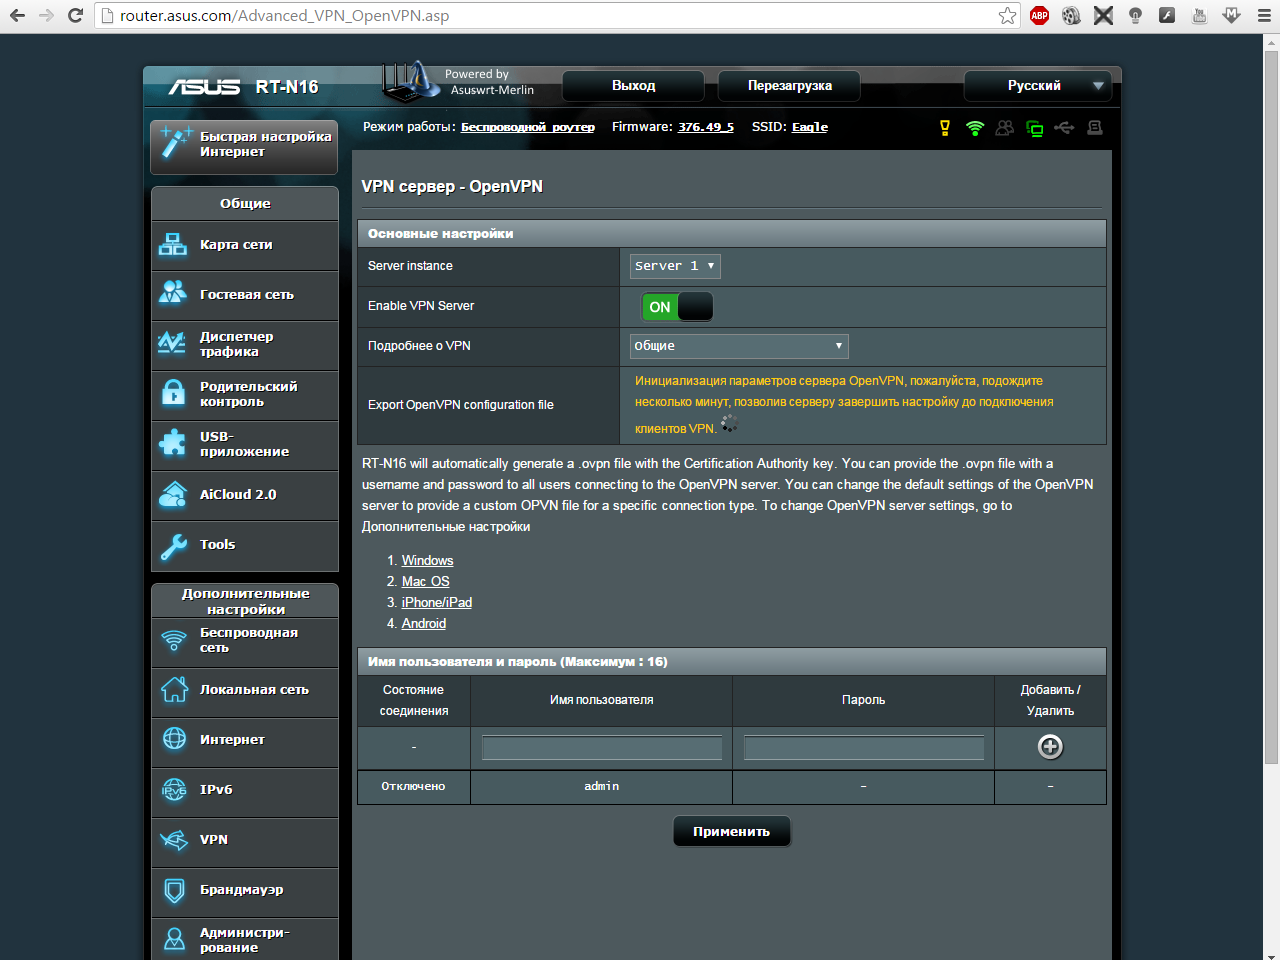Screen dimensions: 1280x960
Task: Click the username input field
Action: (601, 748)
